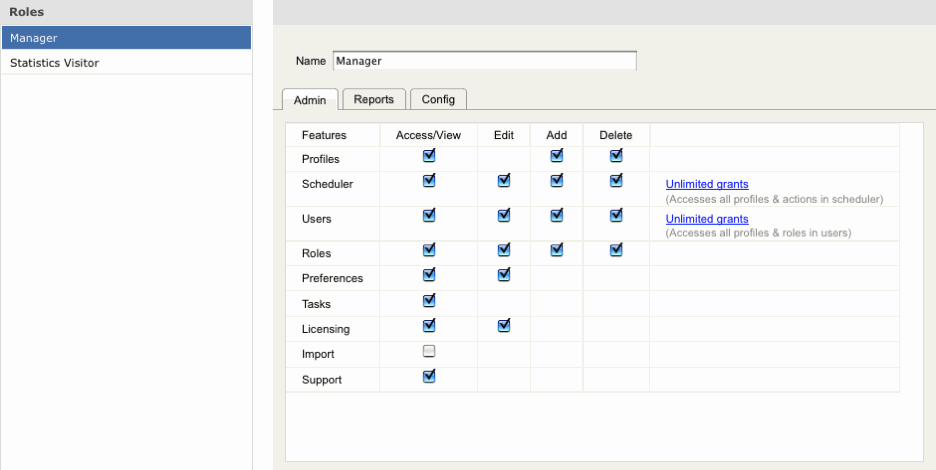Open the Config tab

pos(438,99)
